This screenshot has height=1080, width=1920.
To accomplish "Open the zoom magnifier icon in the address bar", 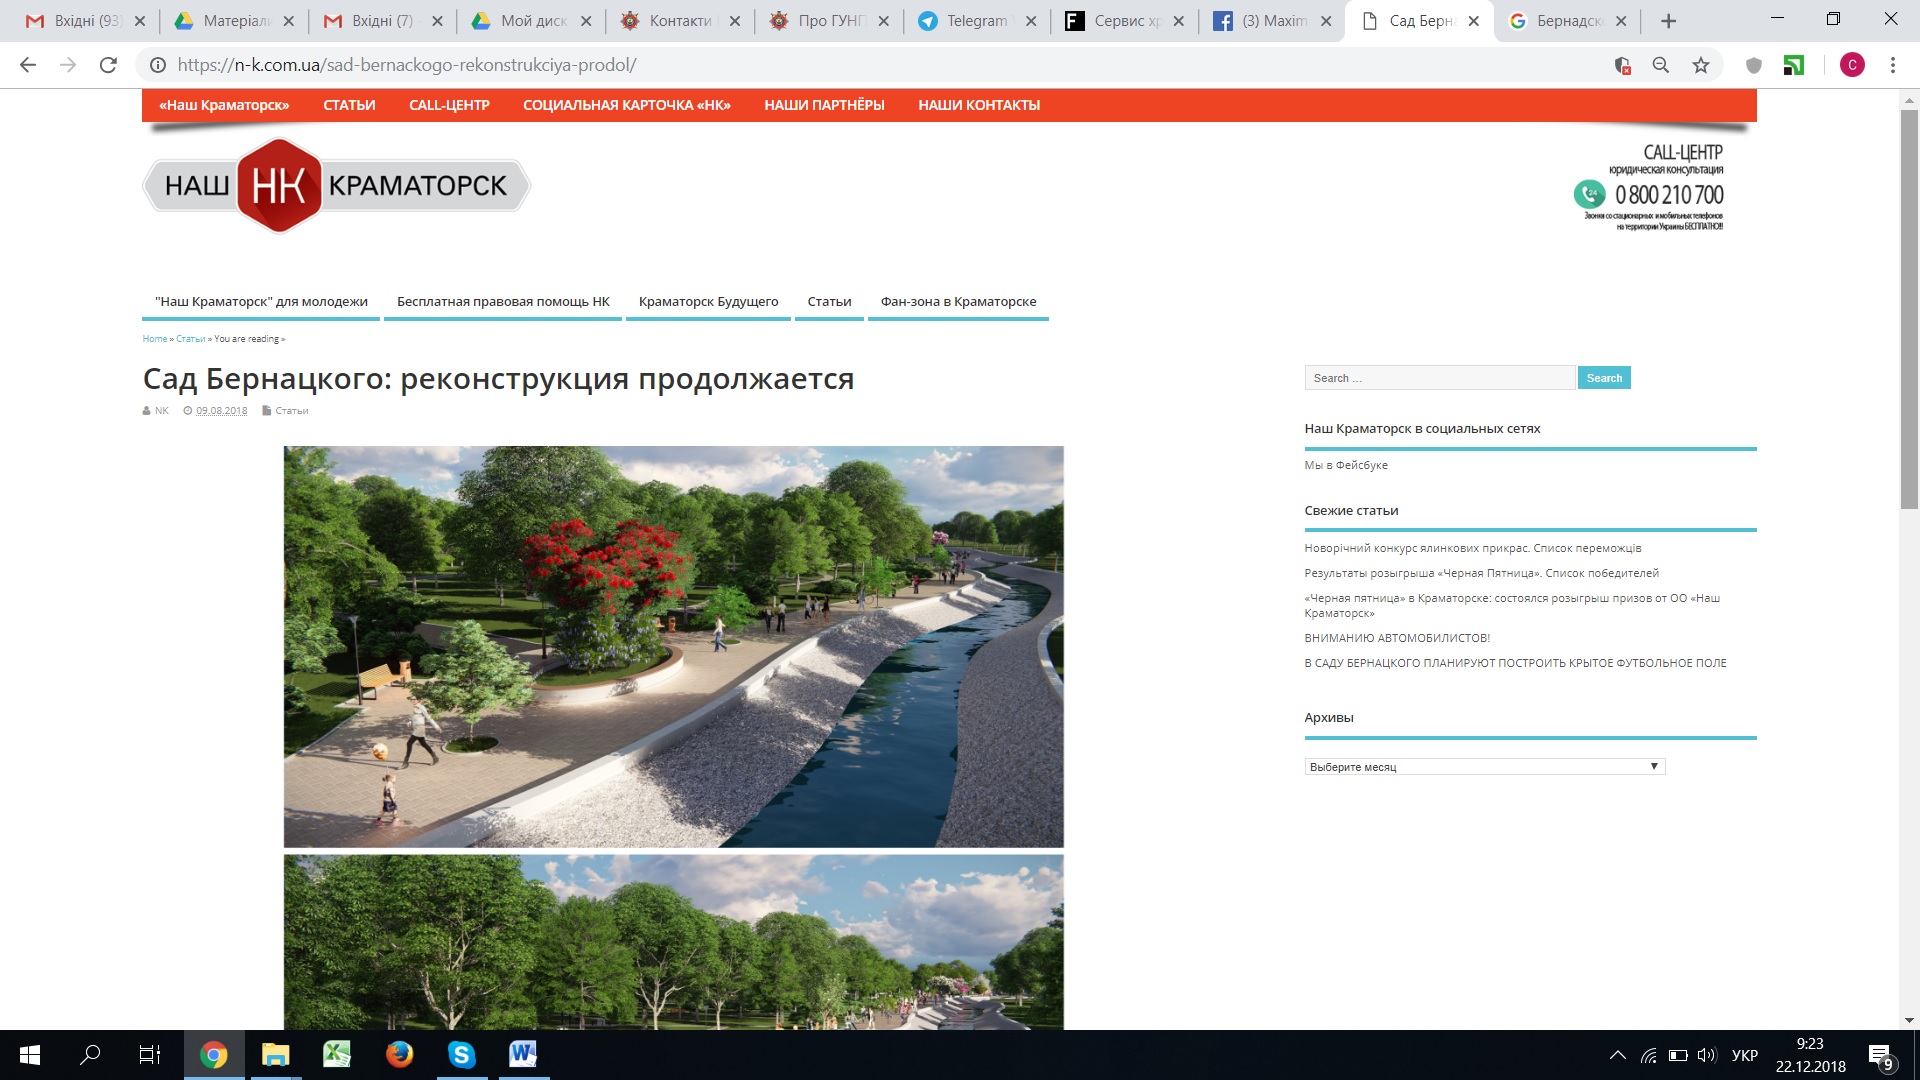I will pos(1661,65).
